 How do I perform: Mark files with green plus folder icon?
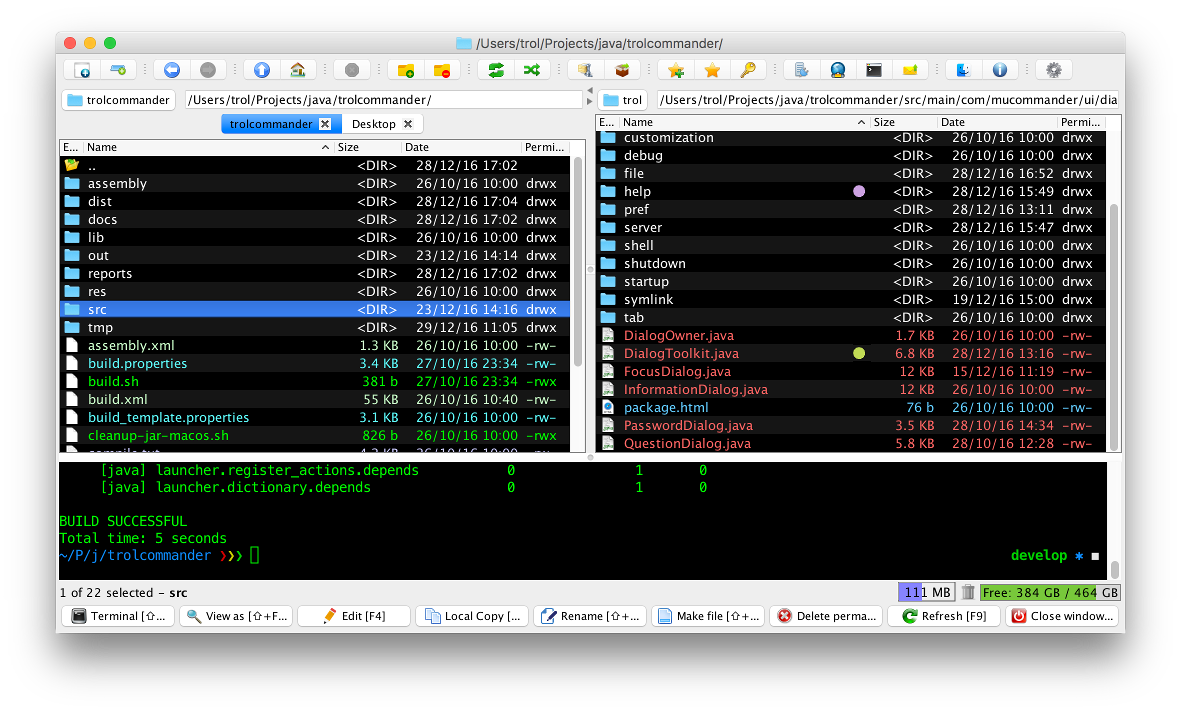click(405, 70)
